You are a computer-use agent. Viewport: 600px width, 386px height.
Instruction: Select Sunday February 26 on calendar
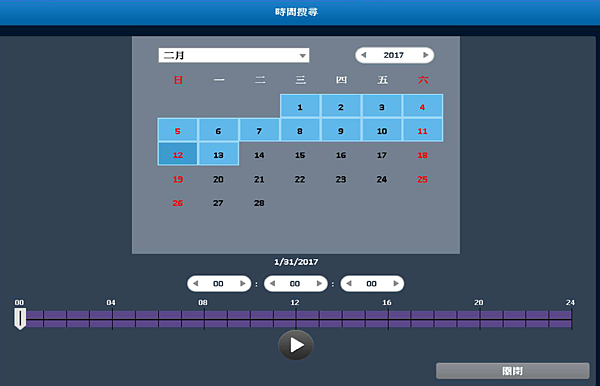coord(178,203)
